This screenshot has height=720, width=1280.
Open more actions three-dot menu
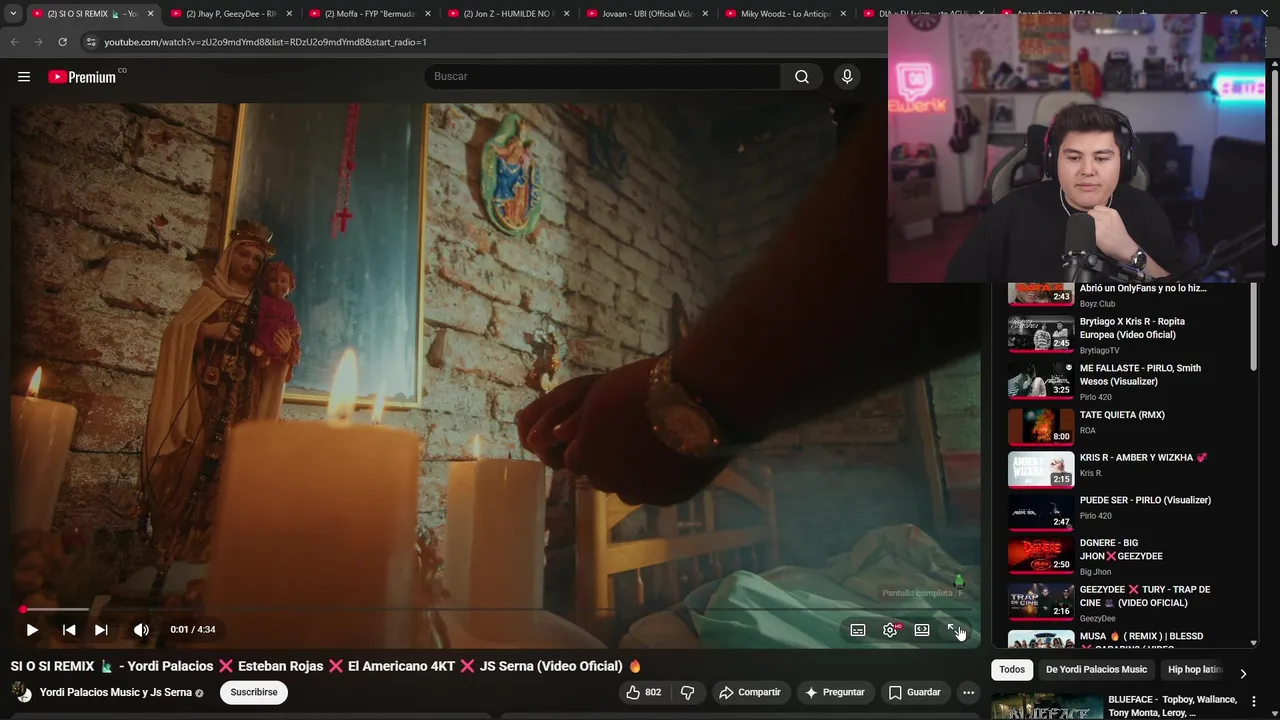coord(968,692)
